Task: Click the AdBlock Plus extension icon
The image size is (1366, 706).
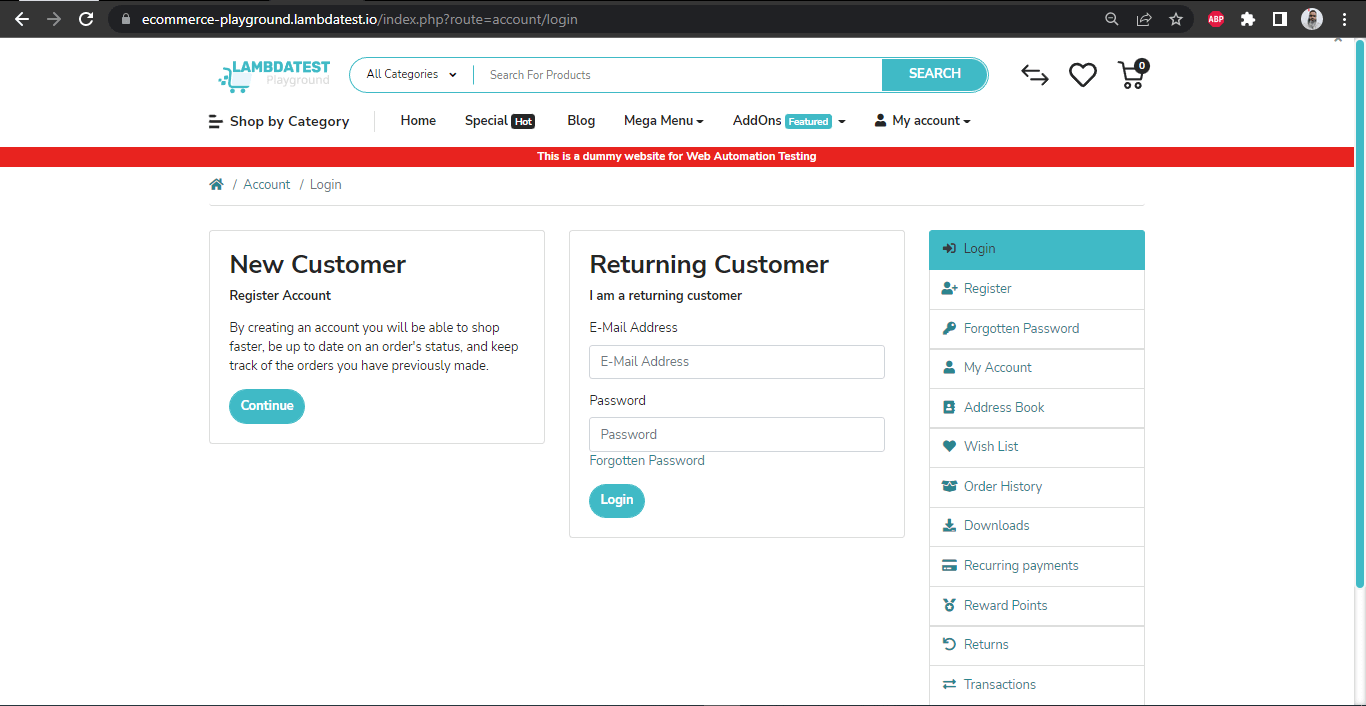Action: click(1215, 19)
